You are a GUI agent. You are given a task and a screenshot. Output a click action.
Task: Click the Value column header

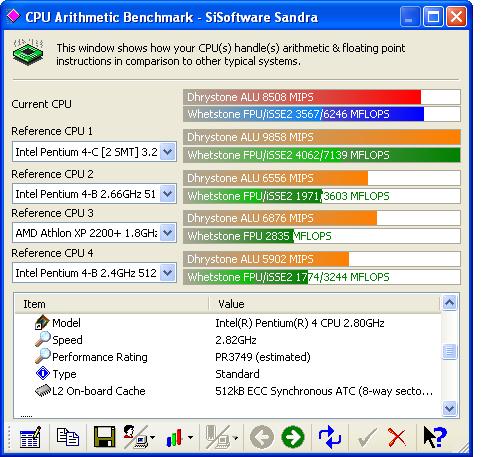pyautogui.click(x=325, y=304)
